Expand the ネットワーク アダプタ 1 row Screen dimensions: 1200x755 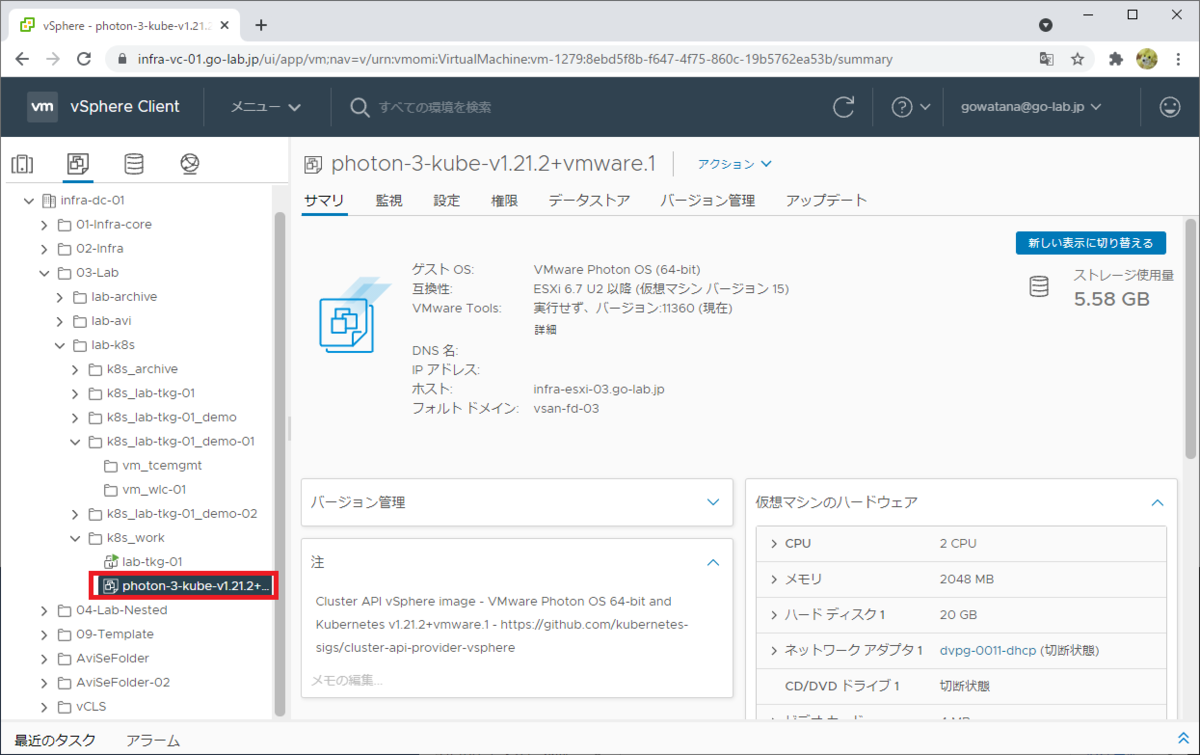click(774, 650)
